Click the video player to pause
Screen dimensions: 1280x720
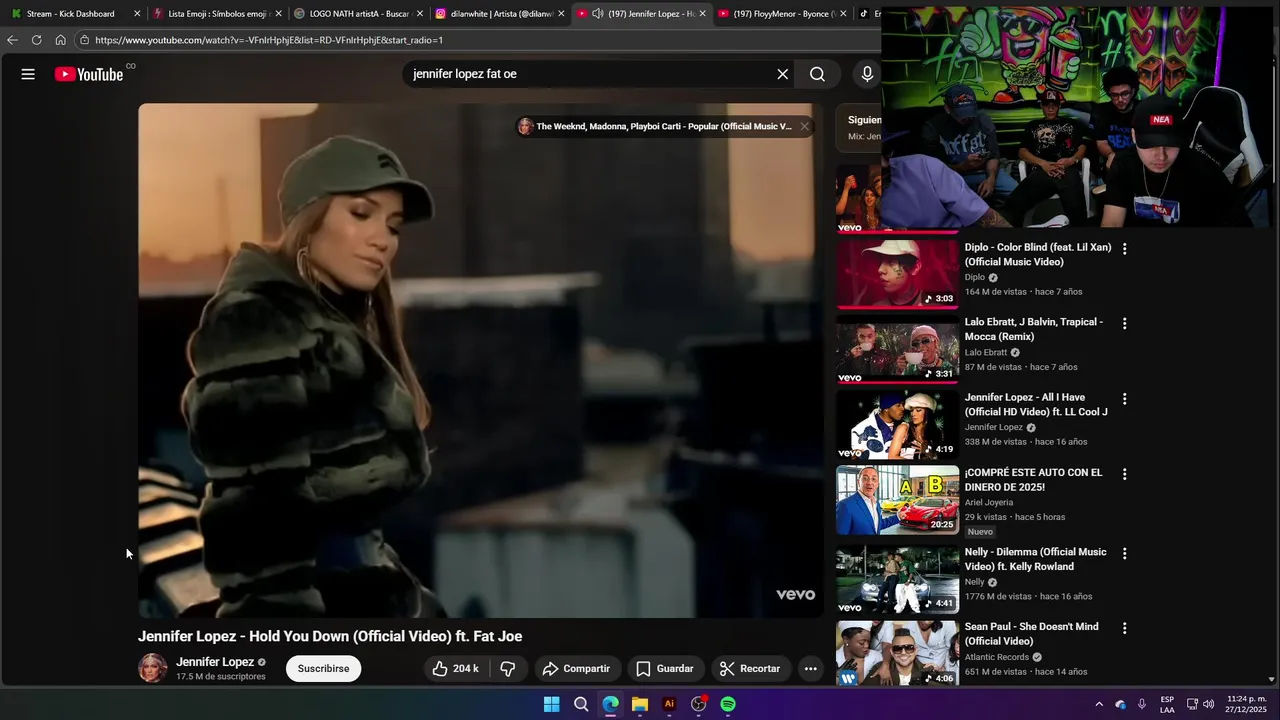480,360
